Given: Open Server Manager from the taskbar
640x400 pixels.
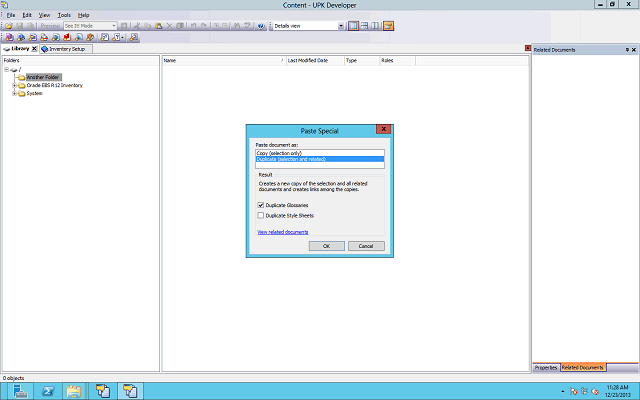Looking at the screenshot, I should pyautogui.click(x=20, y=391).
